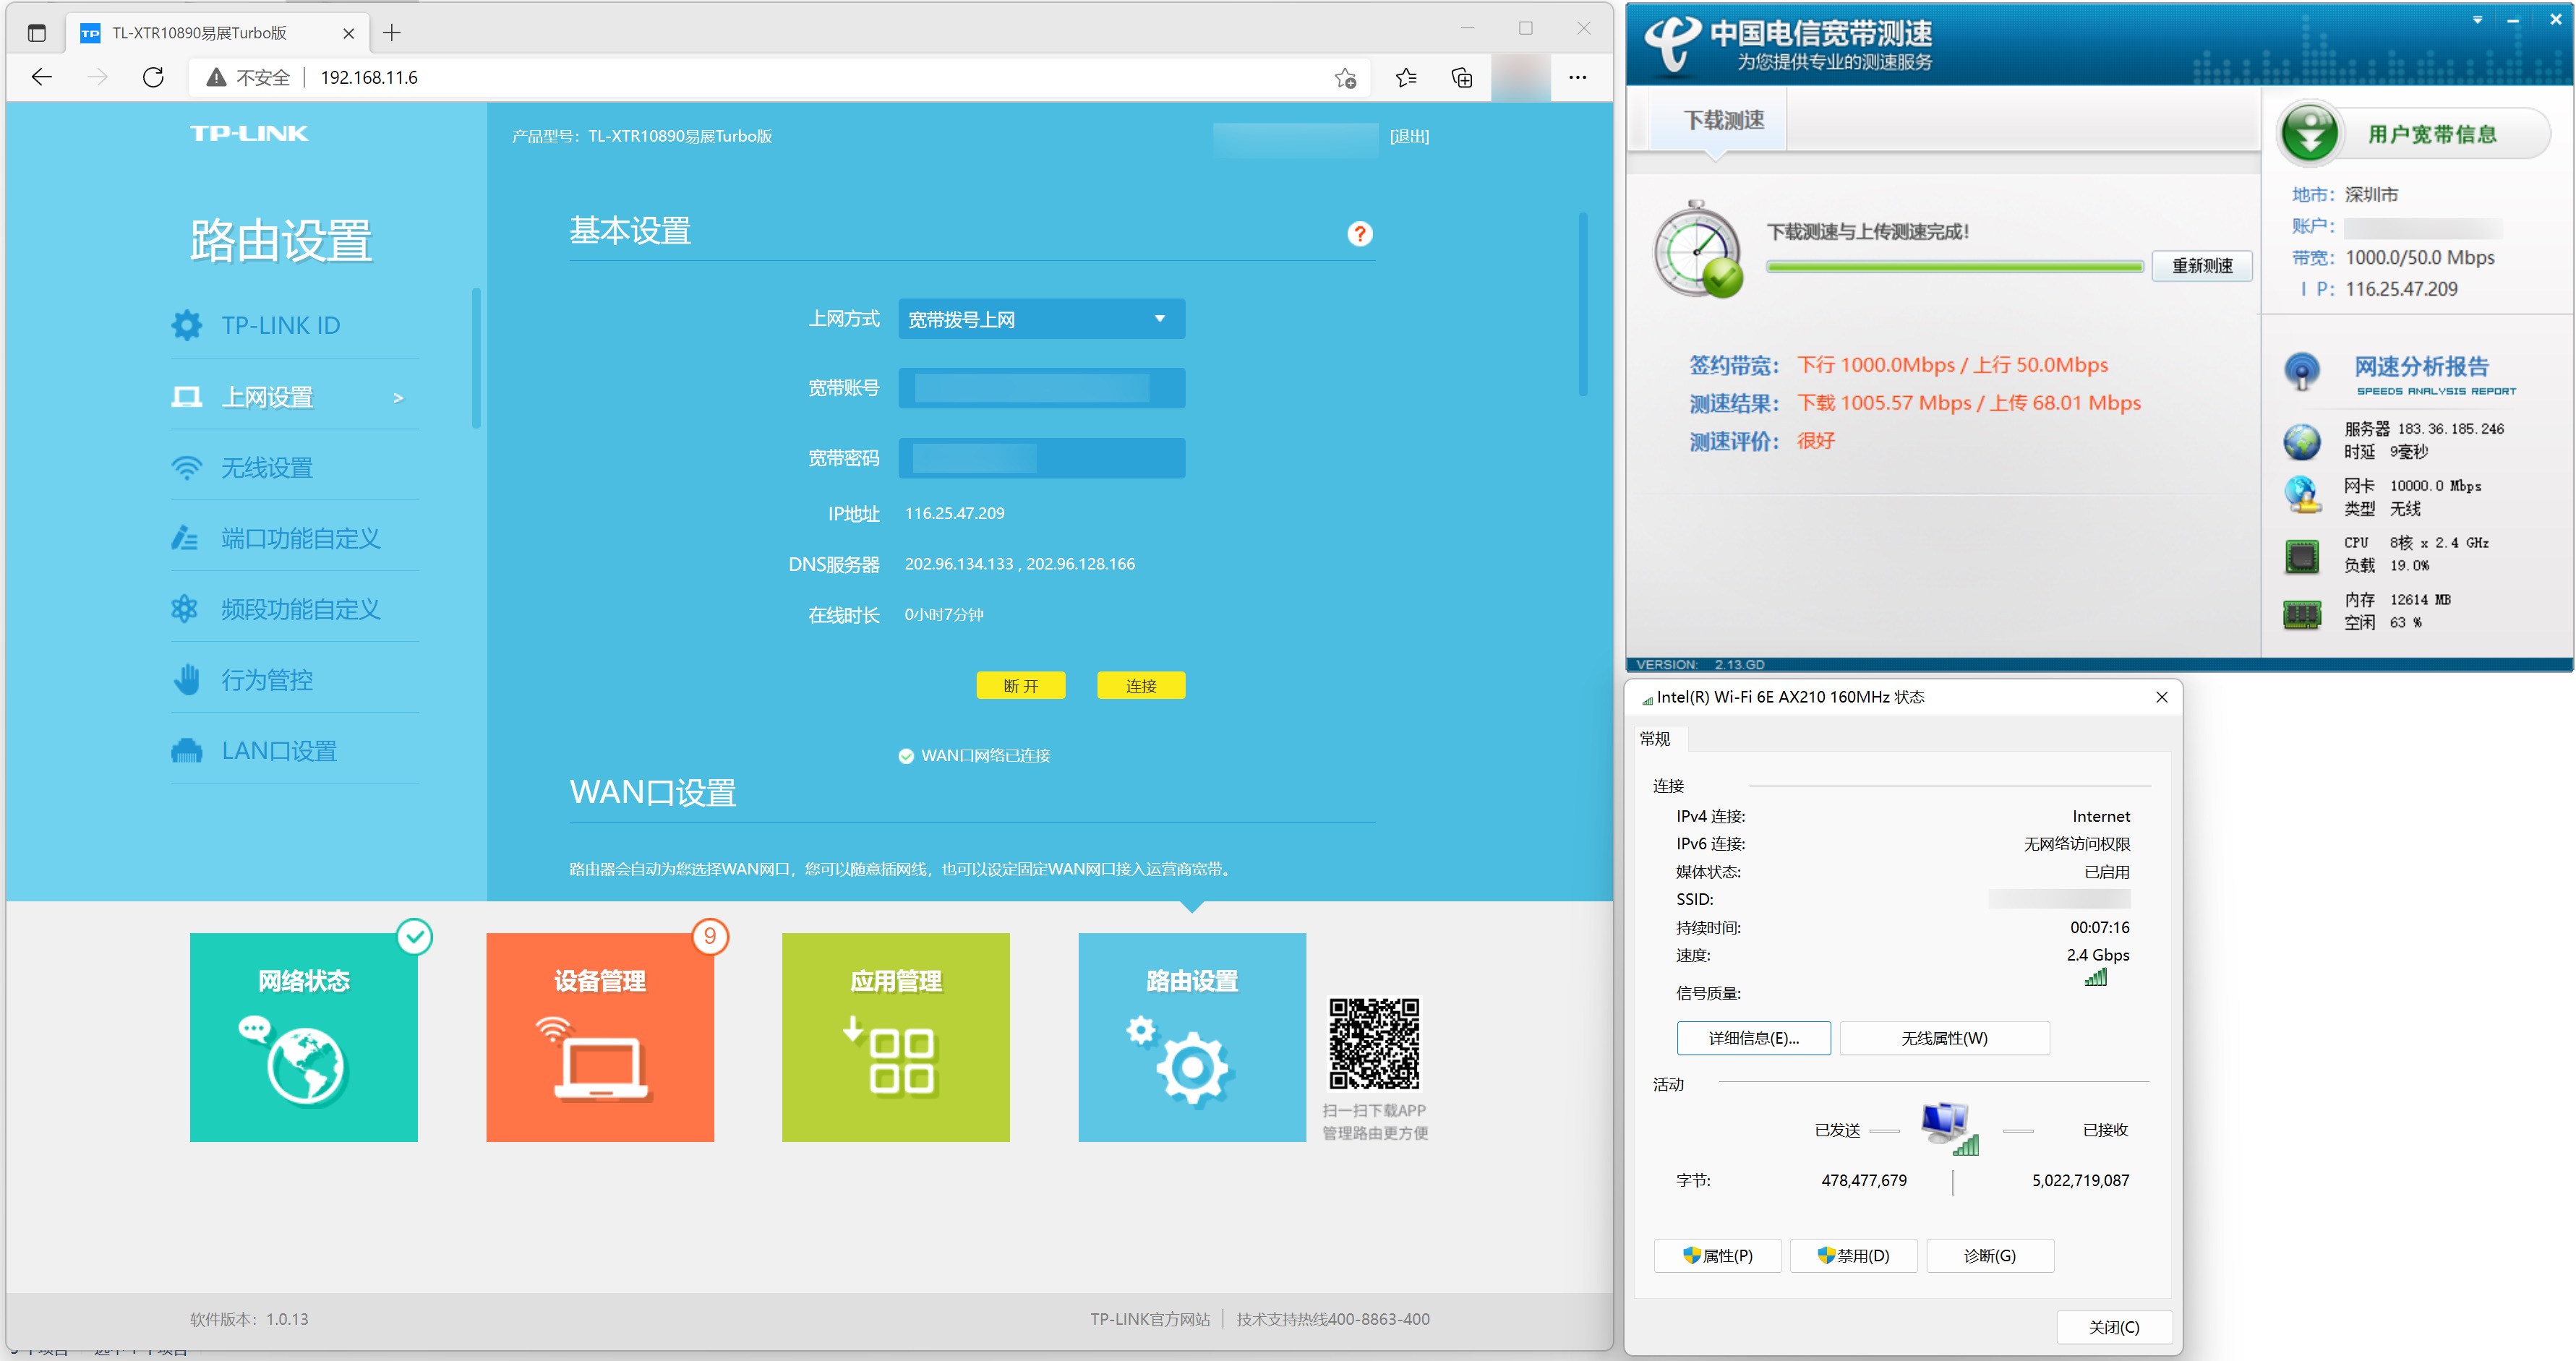Viewport: 2576px width, 1361px height.
Task: Click the red help question mark icon
Action: coord(1359,234)
